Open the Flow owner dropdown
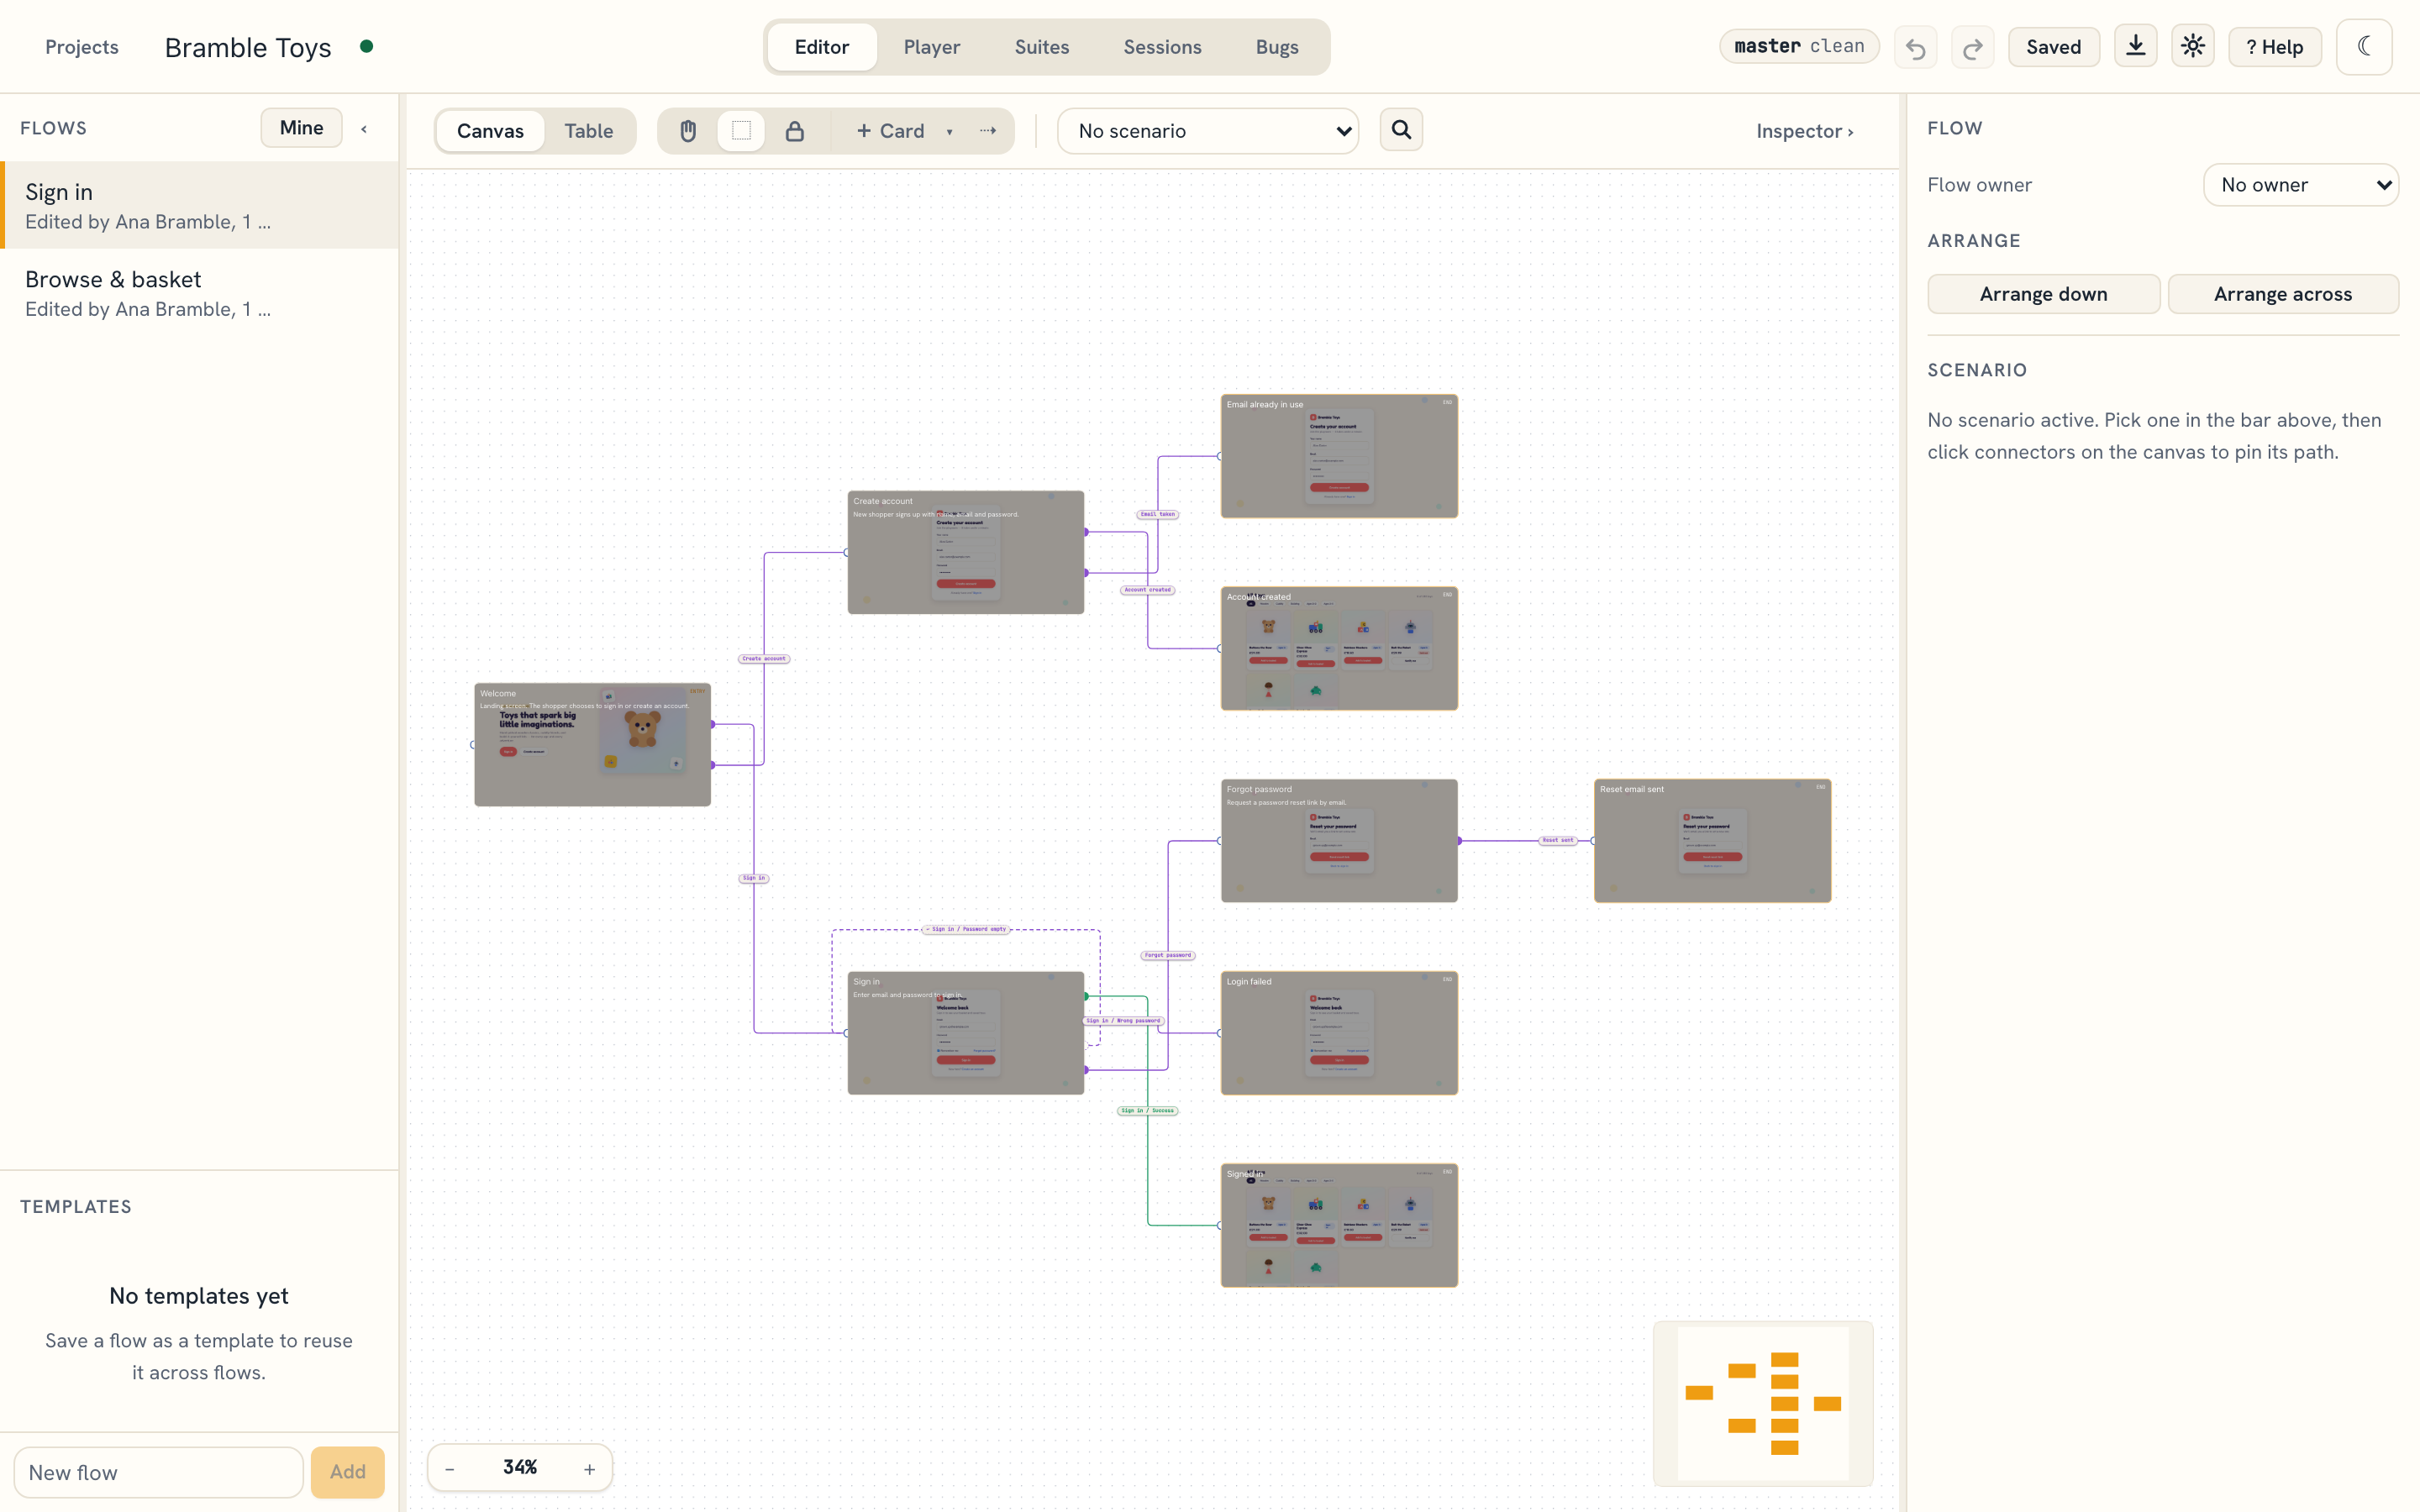This screenshot has width=2420, height=1512. (2301, 185)
